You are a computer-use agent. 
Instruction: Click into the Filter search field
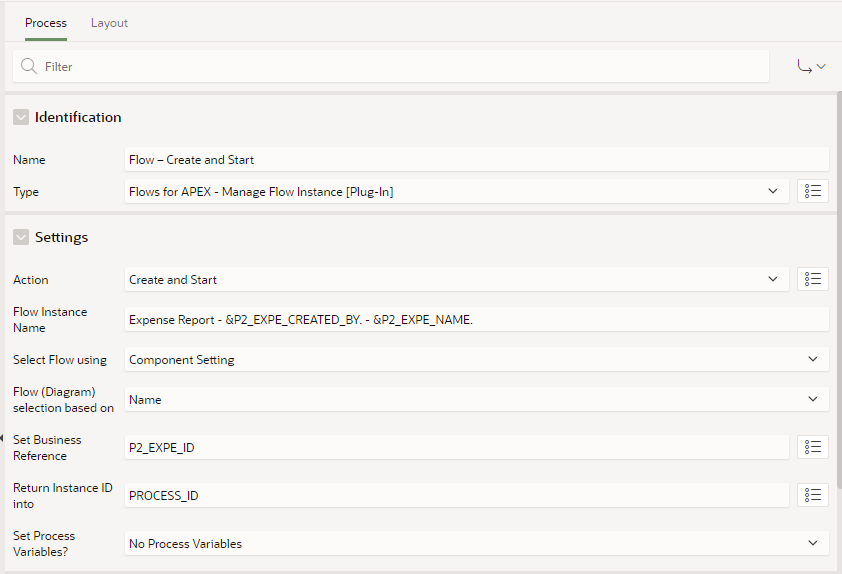[x=400, y=67]
